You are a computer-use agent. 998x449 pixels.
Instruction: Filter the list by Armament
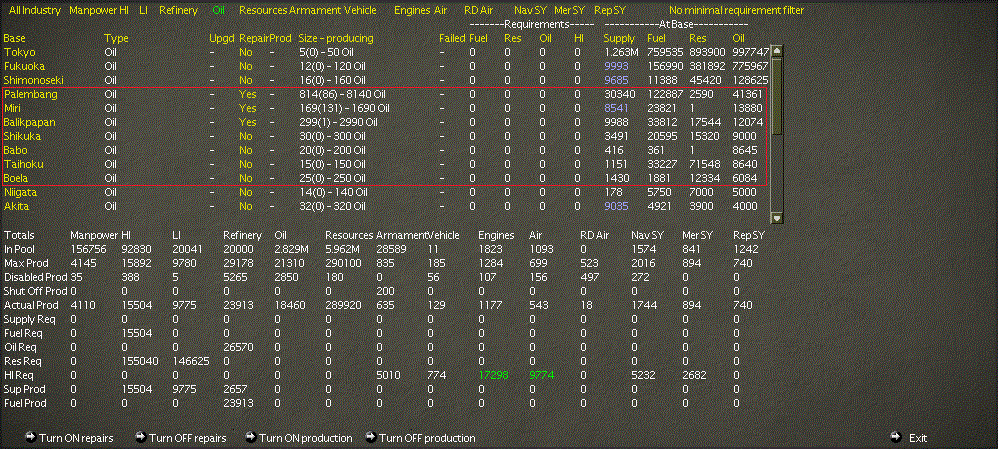pos(315,11)
